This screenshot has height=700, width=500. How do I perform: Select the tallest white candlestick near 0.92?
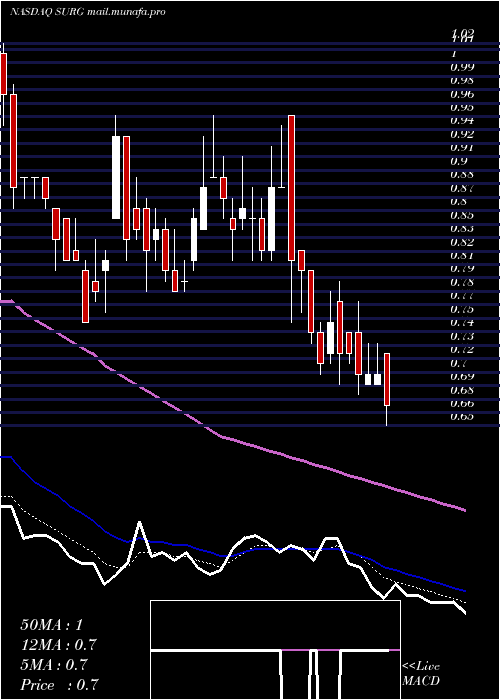coord(116,178)
